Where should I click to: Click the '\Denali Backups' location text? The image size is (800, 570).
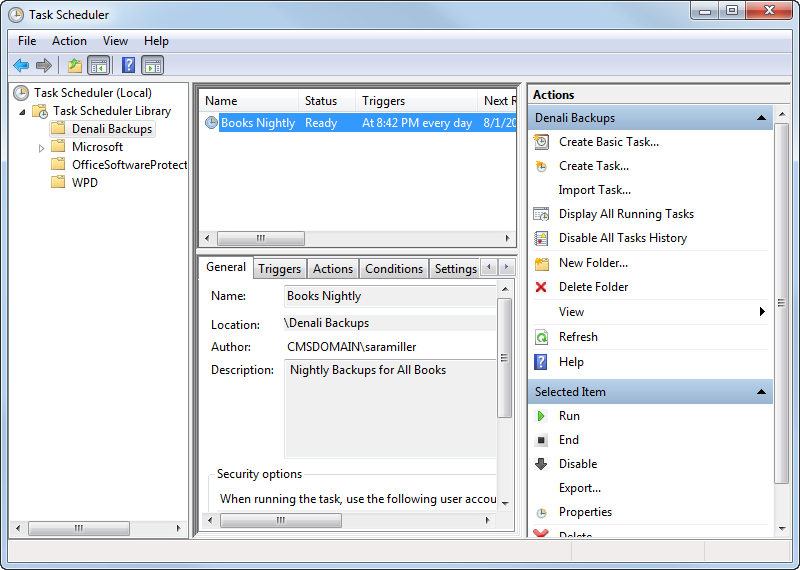pyautogui.click(x=327, y=323)
